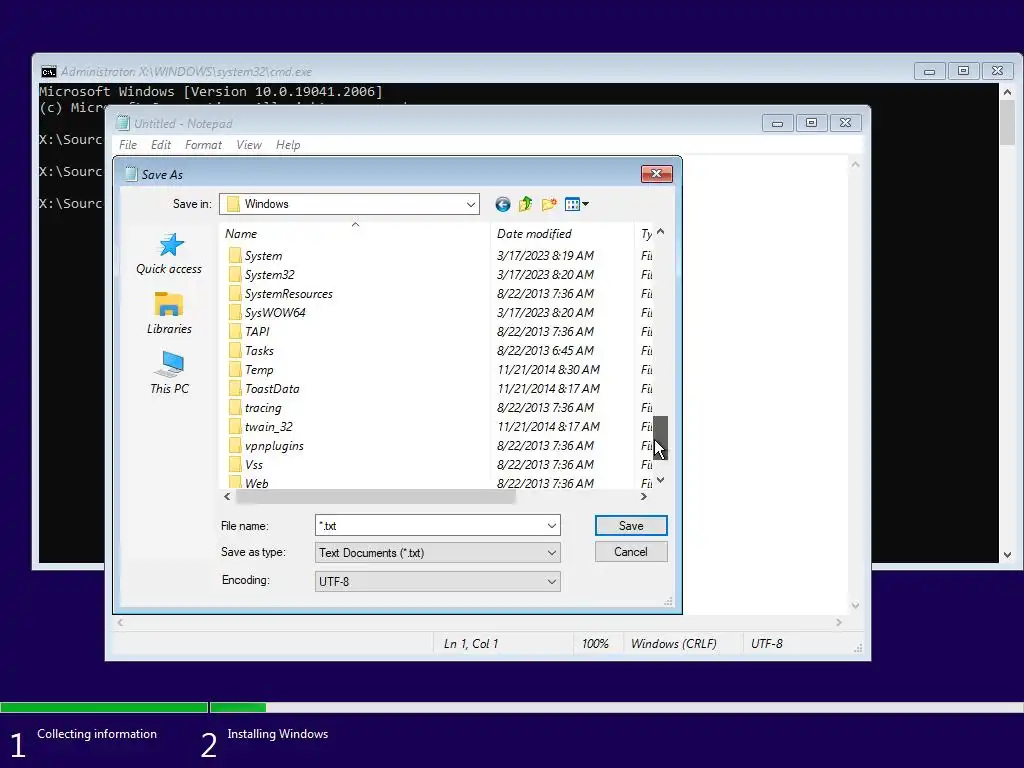The image size is (1024, 768).
Task: Click the Cancel button
Action: point(631,552)
